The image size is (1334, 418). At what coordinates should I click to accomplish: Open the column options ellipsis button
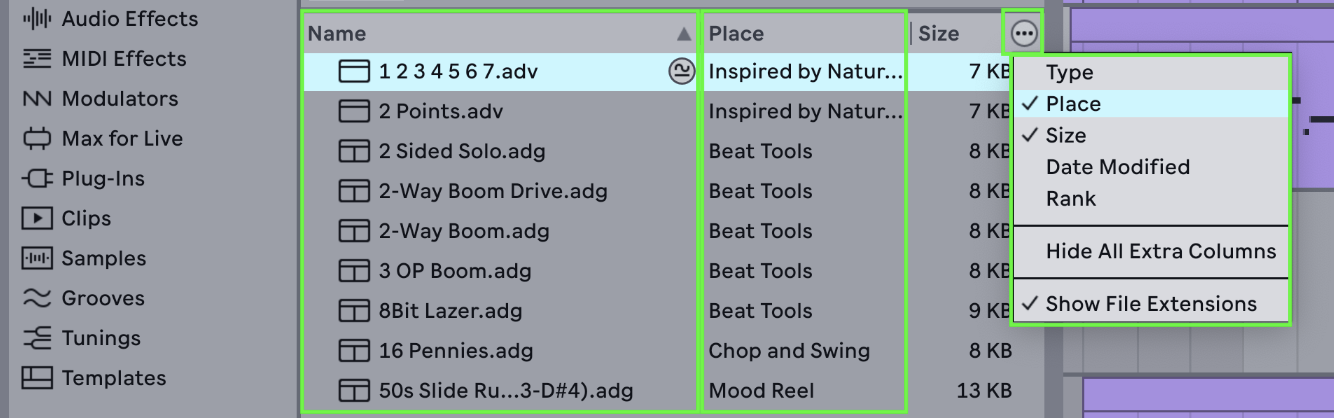(1024, 34)
